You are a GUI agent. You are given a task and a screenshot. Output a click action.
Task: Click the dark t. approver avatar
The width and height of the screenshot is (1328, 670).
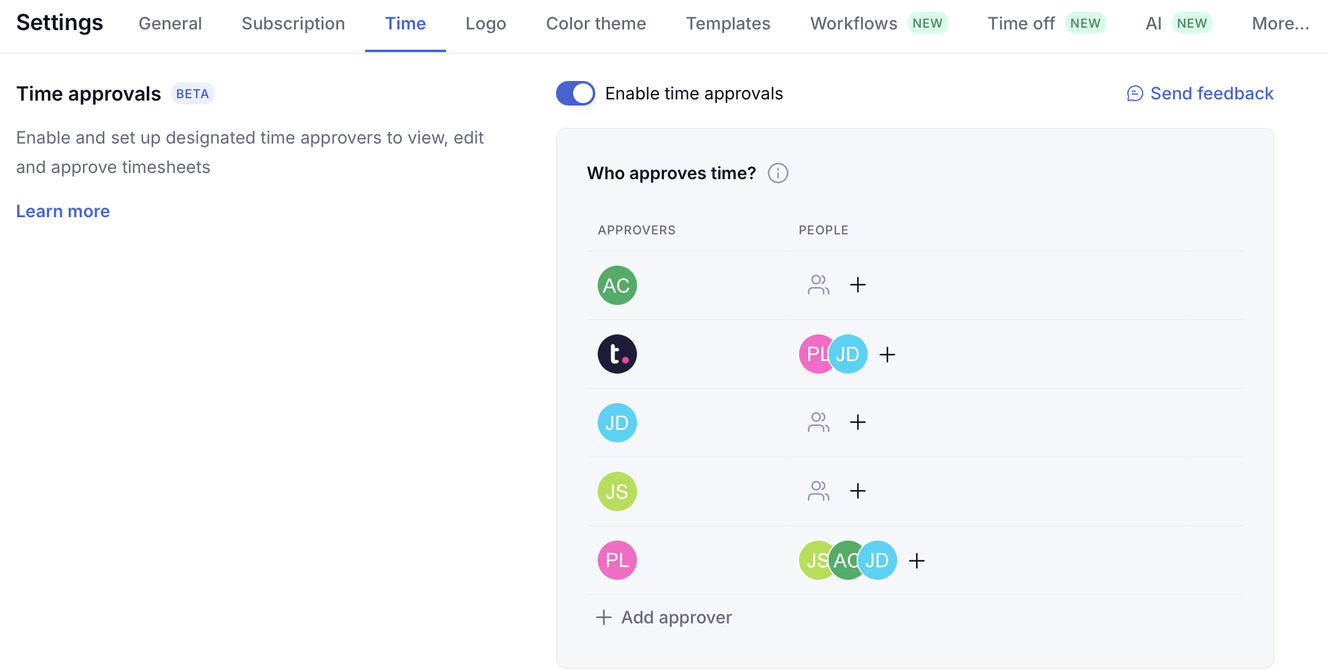[617, 354]
